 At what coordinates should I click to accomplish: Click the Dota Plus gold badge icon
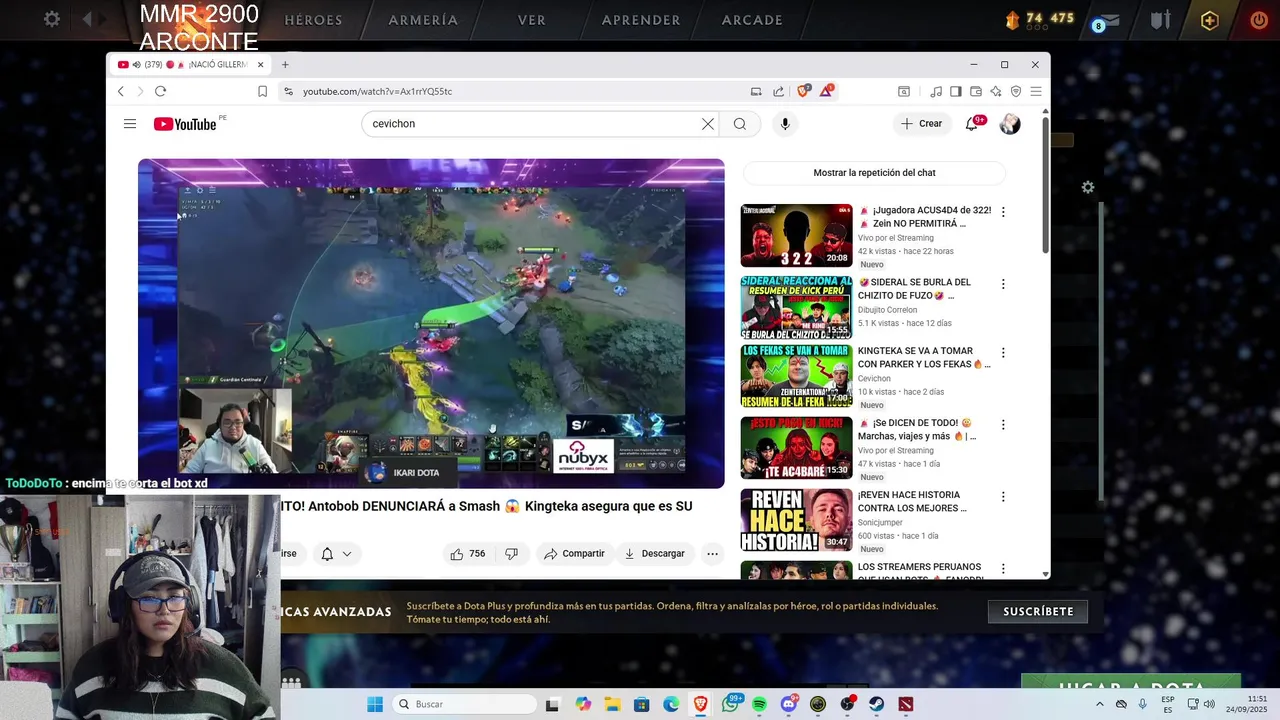[x=1209, y=20]
